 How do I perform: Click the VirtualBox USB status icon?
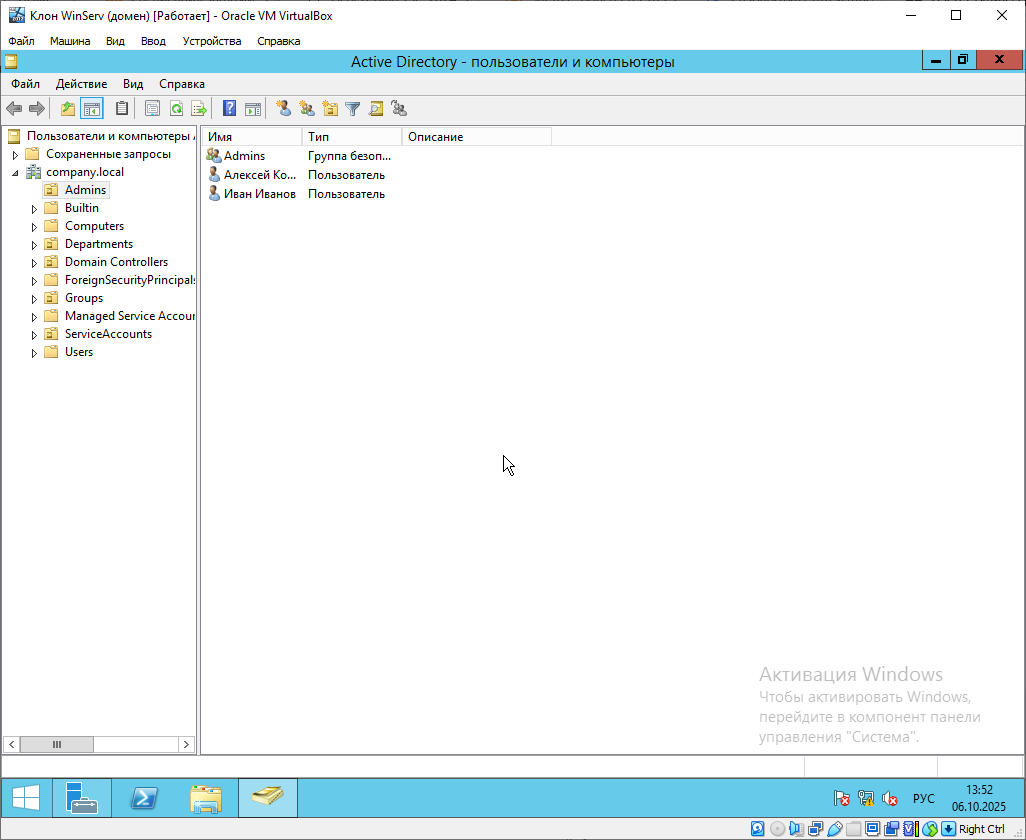click(834, 829)
